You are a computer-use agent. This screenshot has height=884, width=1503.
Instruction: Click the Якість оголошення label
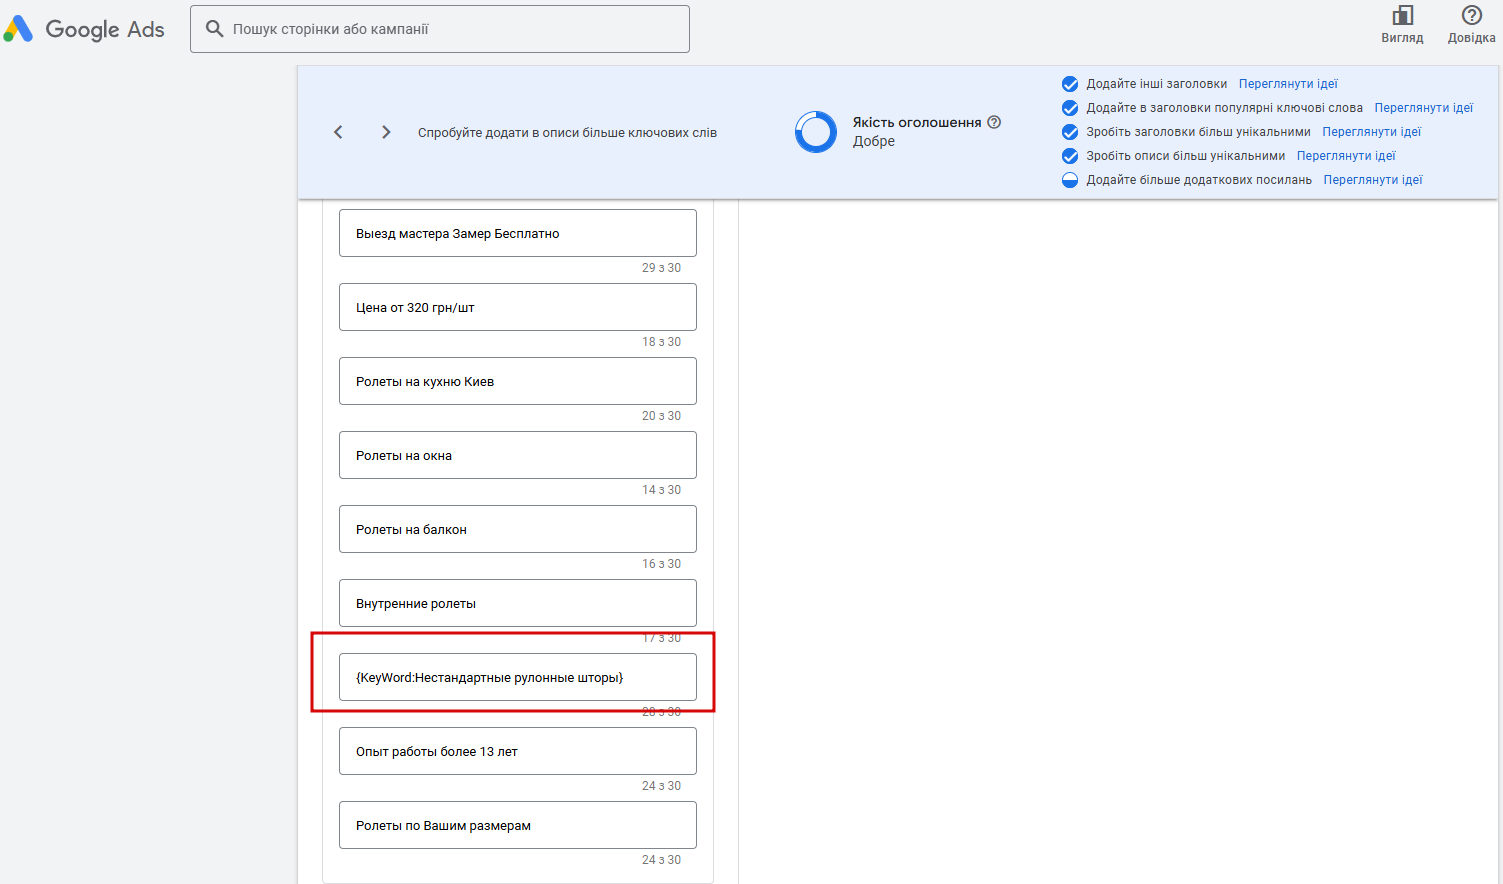pos(917,122)
